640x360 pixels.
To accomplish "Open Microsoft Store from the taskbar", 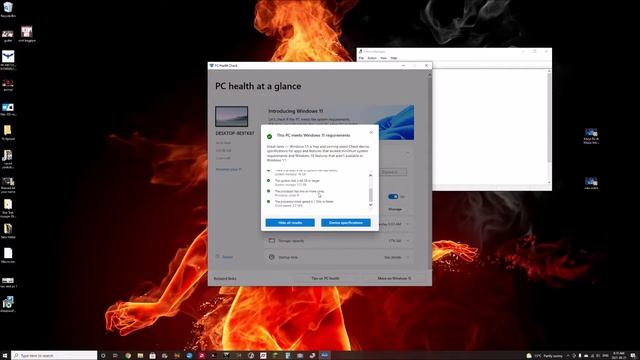I will (x=152, y=356).
